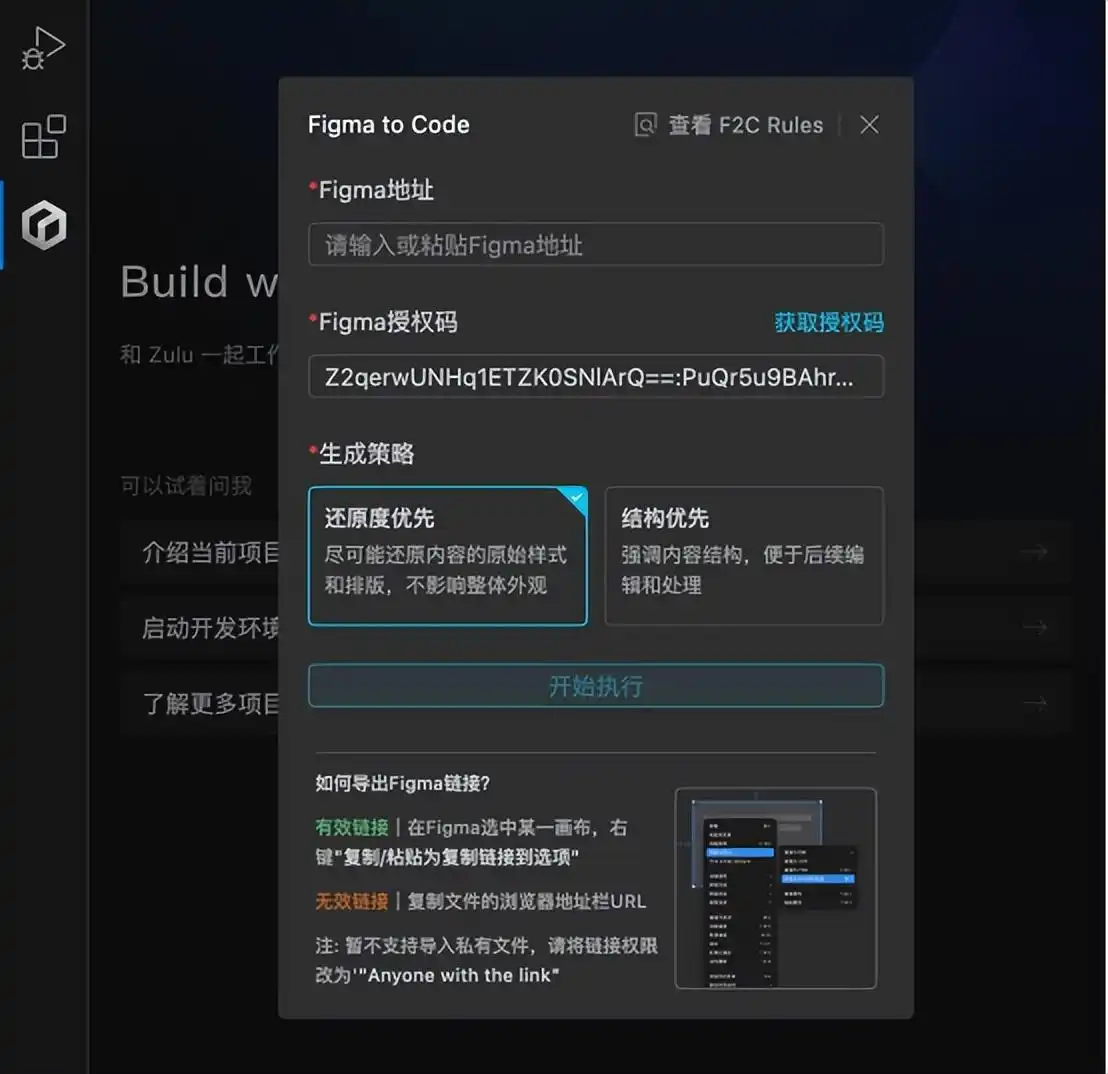Open the Run and Debug sidebar icon
1108x1074 pixels.
click(43, 45)
